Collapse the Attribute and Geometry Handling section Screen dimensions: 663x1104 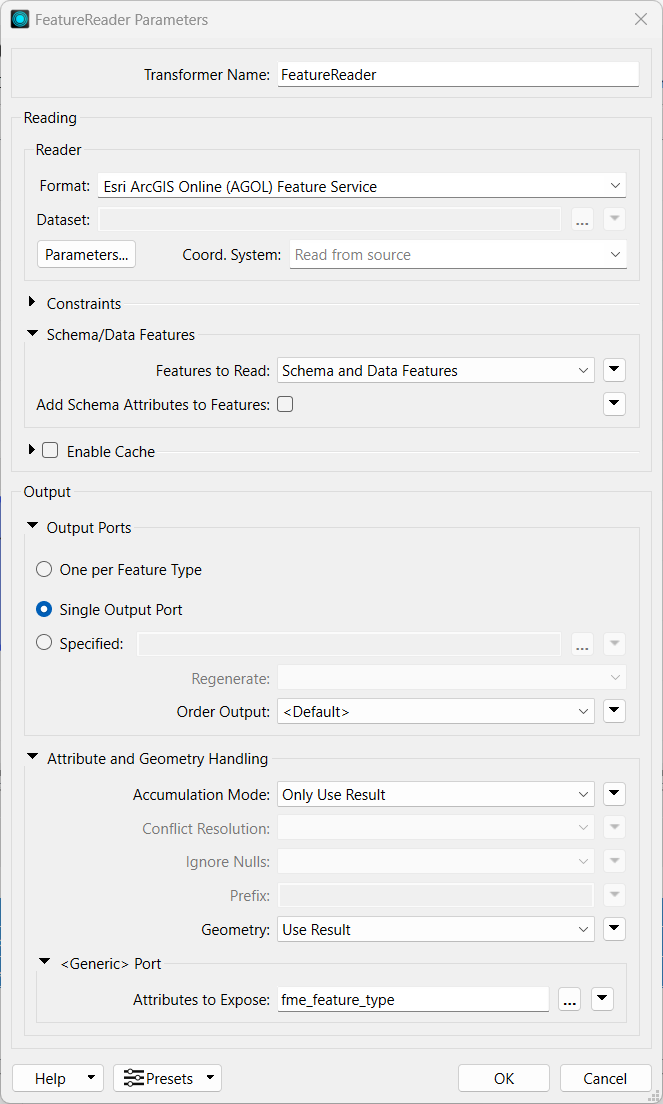coord(32,757)
